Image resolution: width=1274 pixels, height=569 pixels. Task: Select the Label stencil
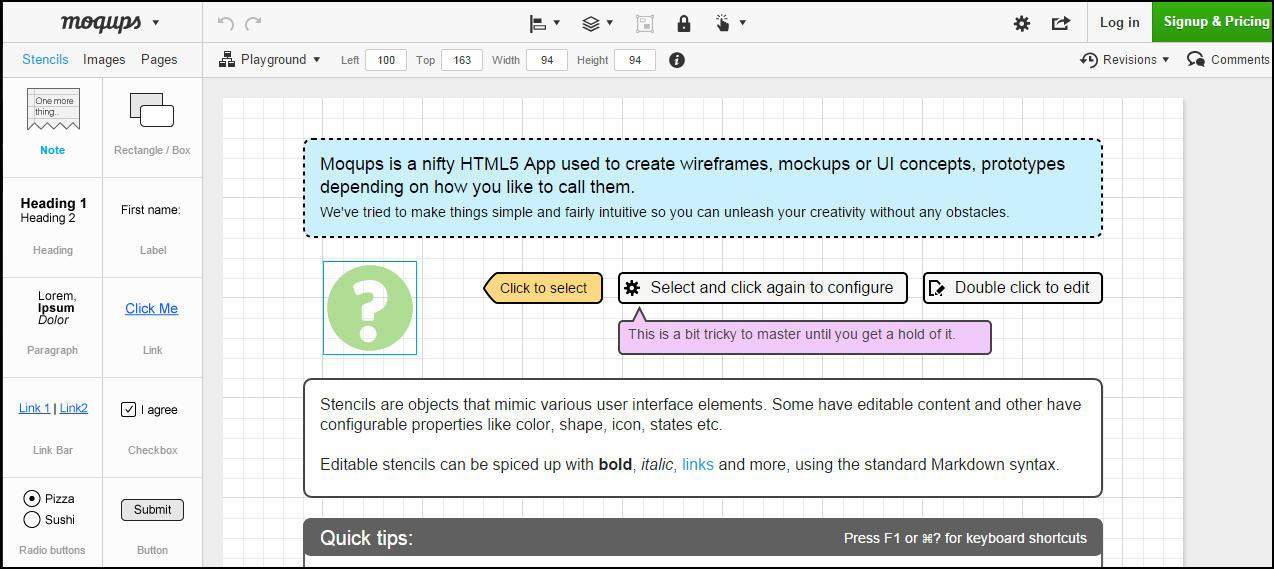152,227
